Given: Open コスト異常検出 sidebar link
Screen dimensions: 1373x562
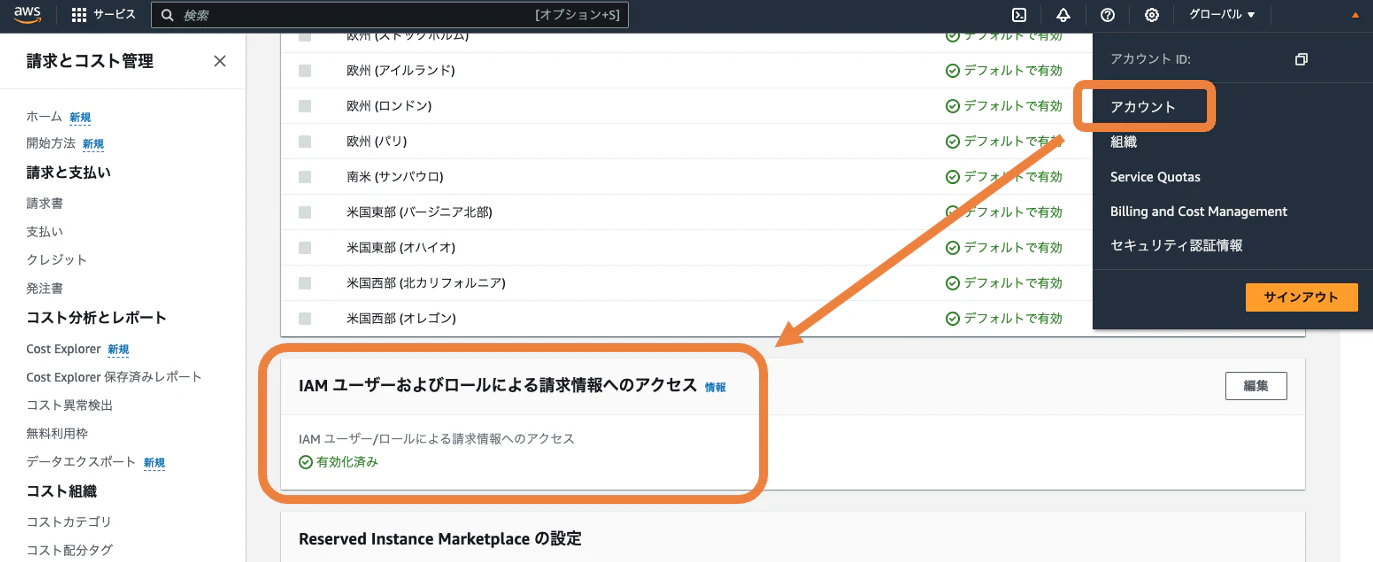Looking at the screenshot, I should click(70, 406).
